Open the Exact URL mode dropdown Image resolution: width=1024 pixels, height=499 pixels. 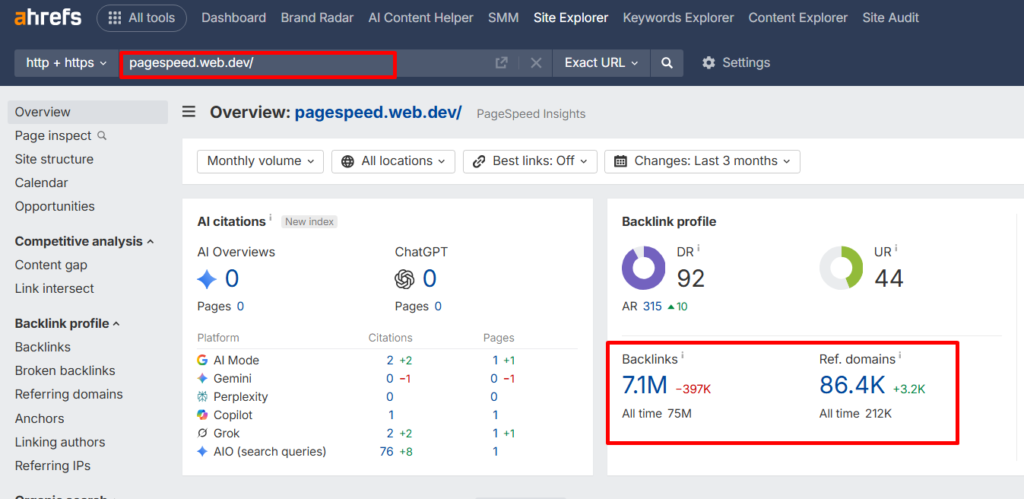point(601,63)
